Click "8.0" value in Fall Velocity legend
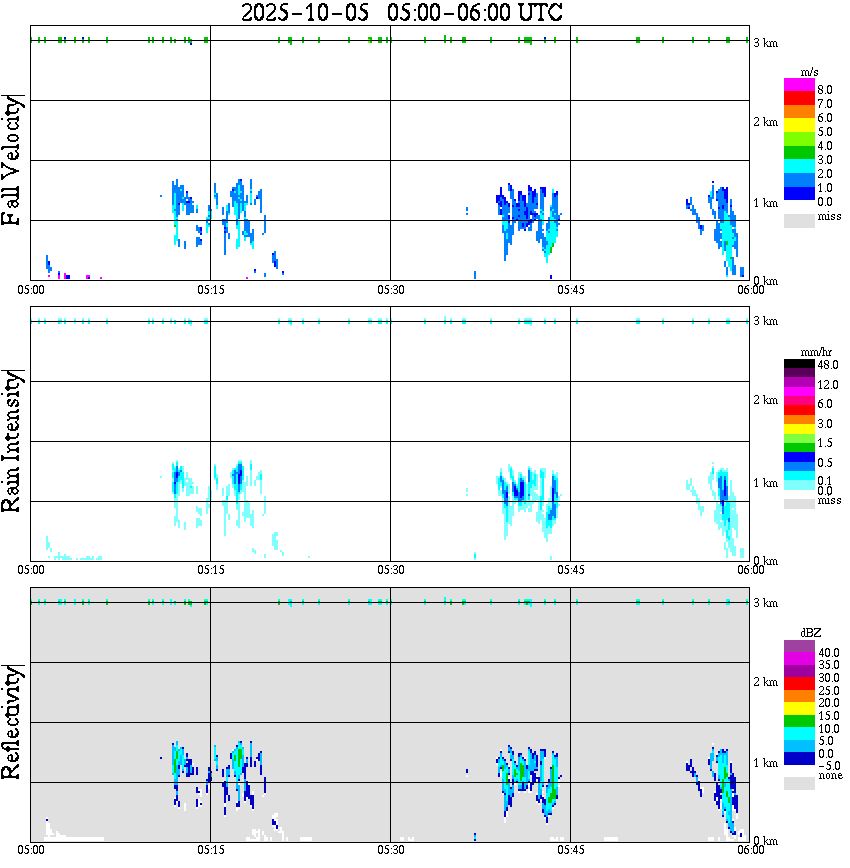Viewport: 850px width, 868px height. click(825, 90)
